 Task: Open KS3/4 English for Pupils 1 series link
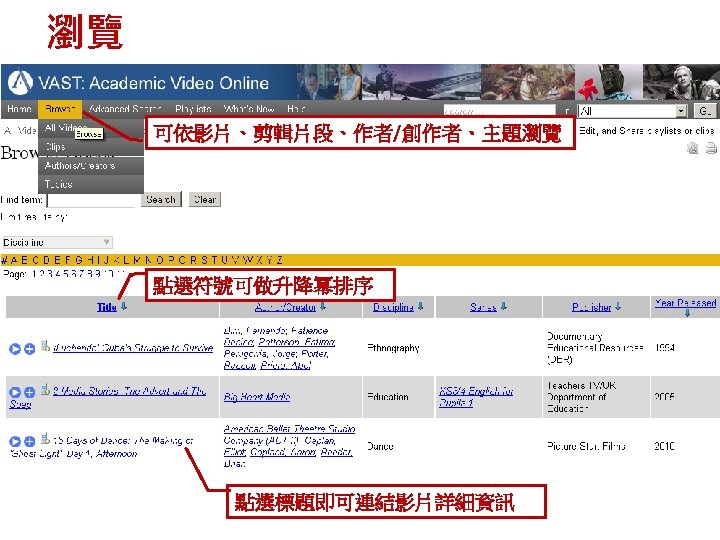click(476, 397)
